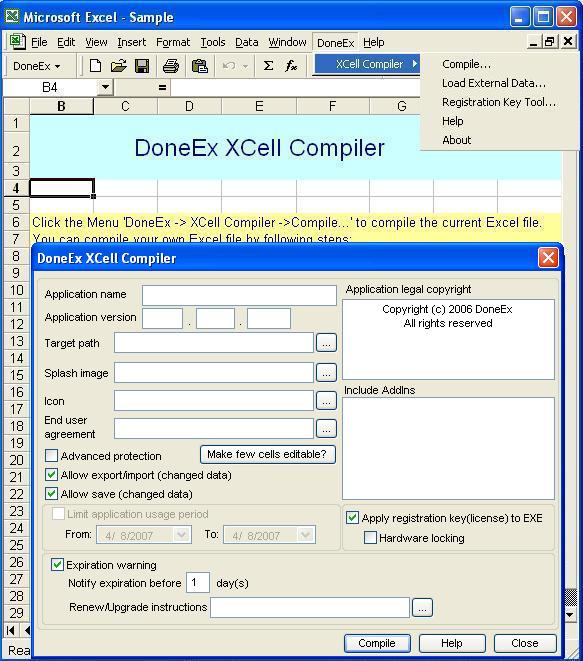Image resolution: width=583 pixels, height=661 pixels.
Task: Click the Print toolbar icon
Action: point(171,66)
